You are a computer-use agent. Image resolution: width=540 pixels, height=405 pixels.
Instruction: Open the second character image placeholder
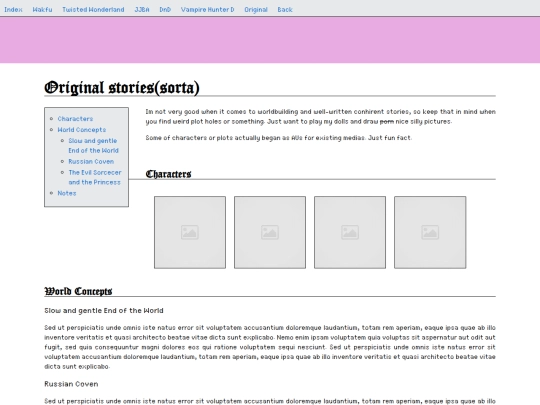point(270,232)
